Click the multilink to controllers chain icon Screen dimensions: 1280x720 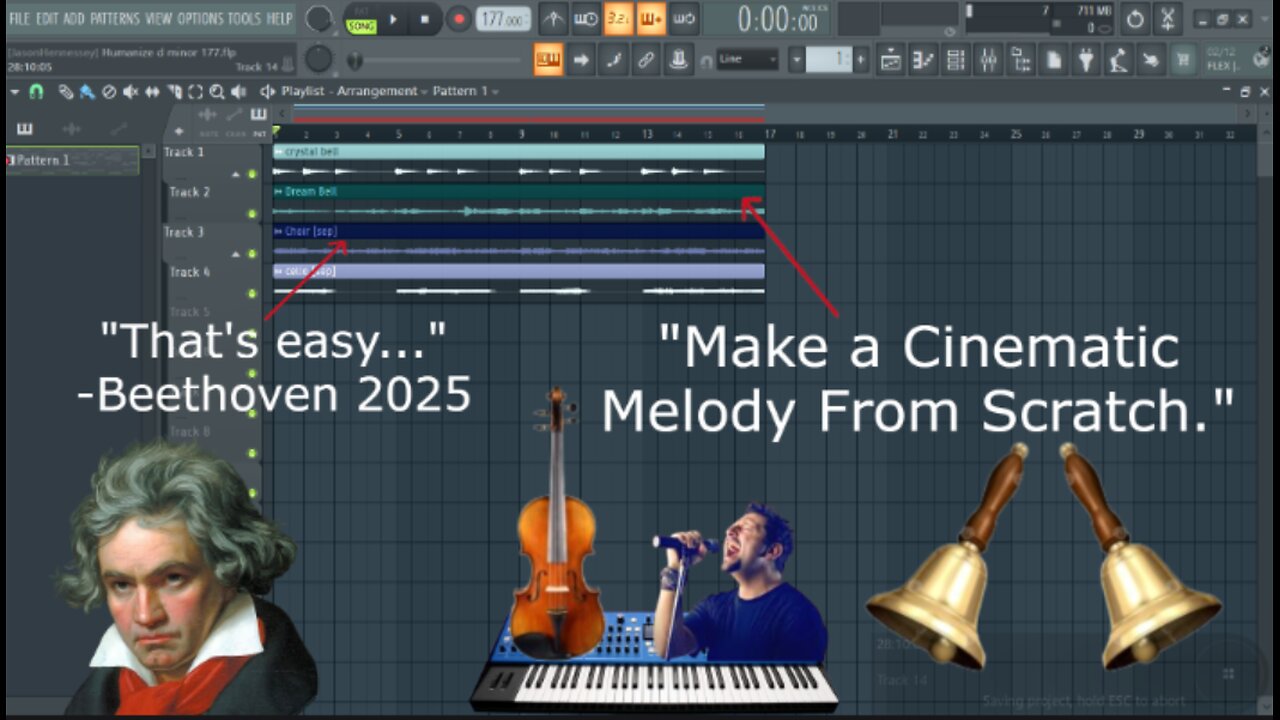click(x=646, y=60)
